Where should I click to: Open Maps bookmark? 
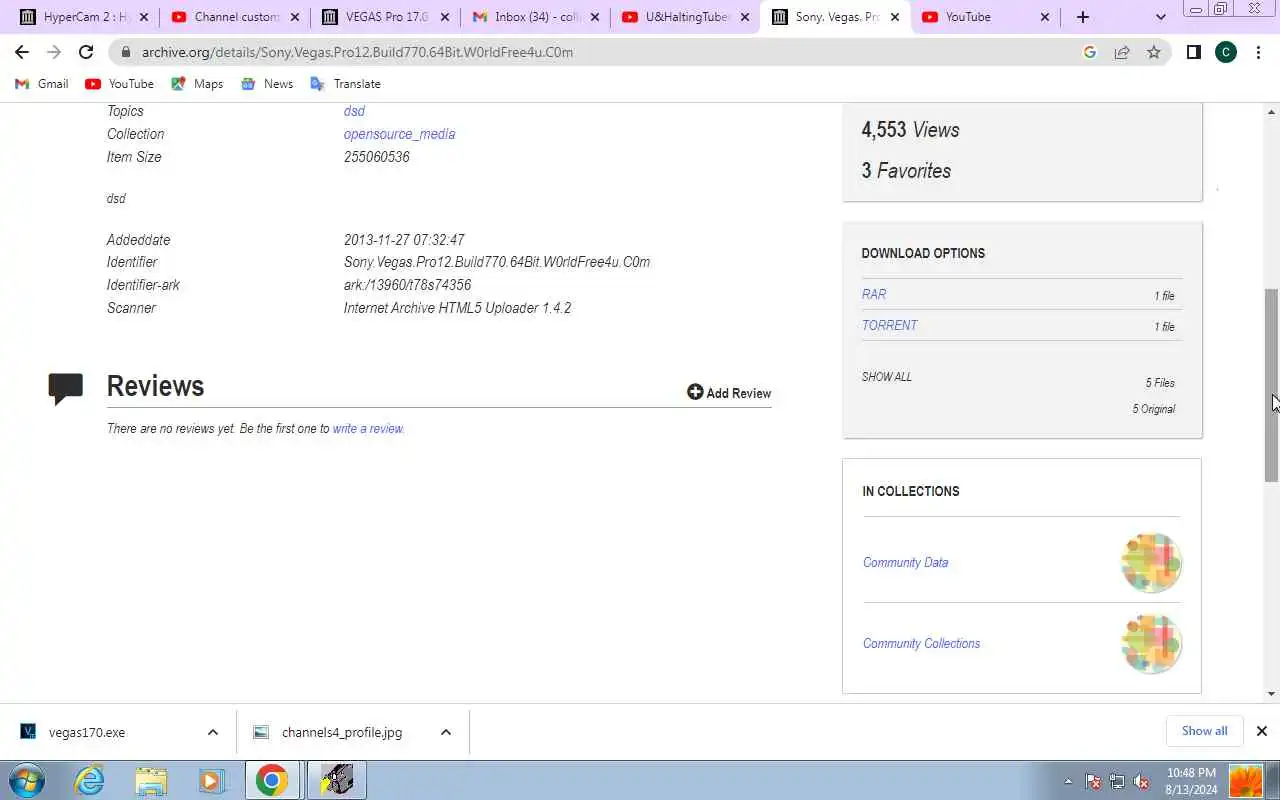[197, 84]
